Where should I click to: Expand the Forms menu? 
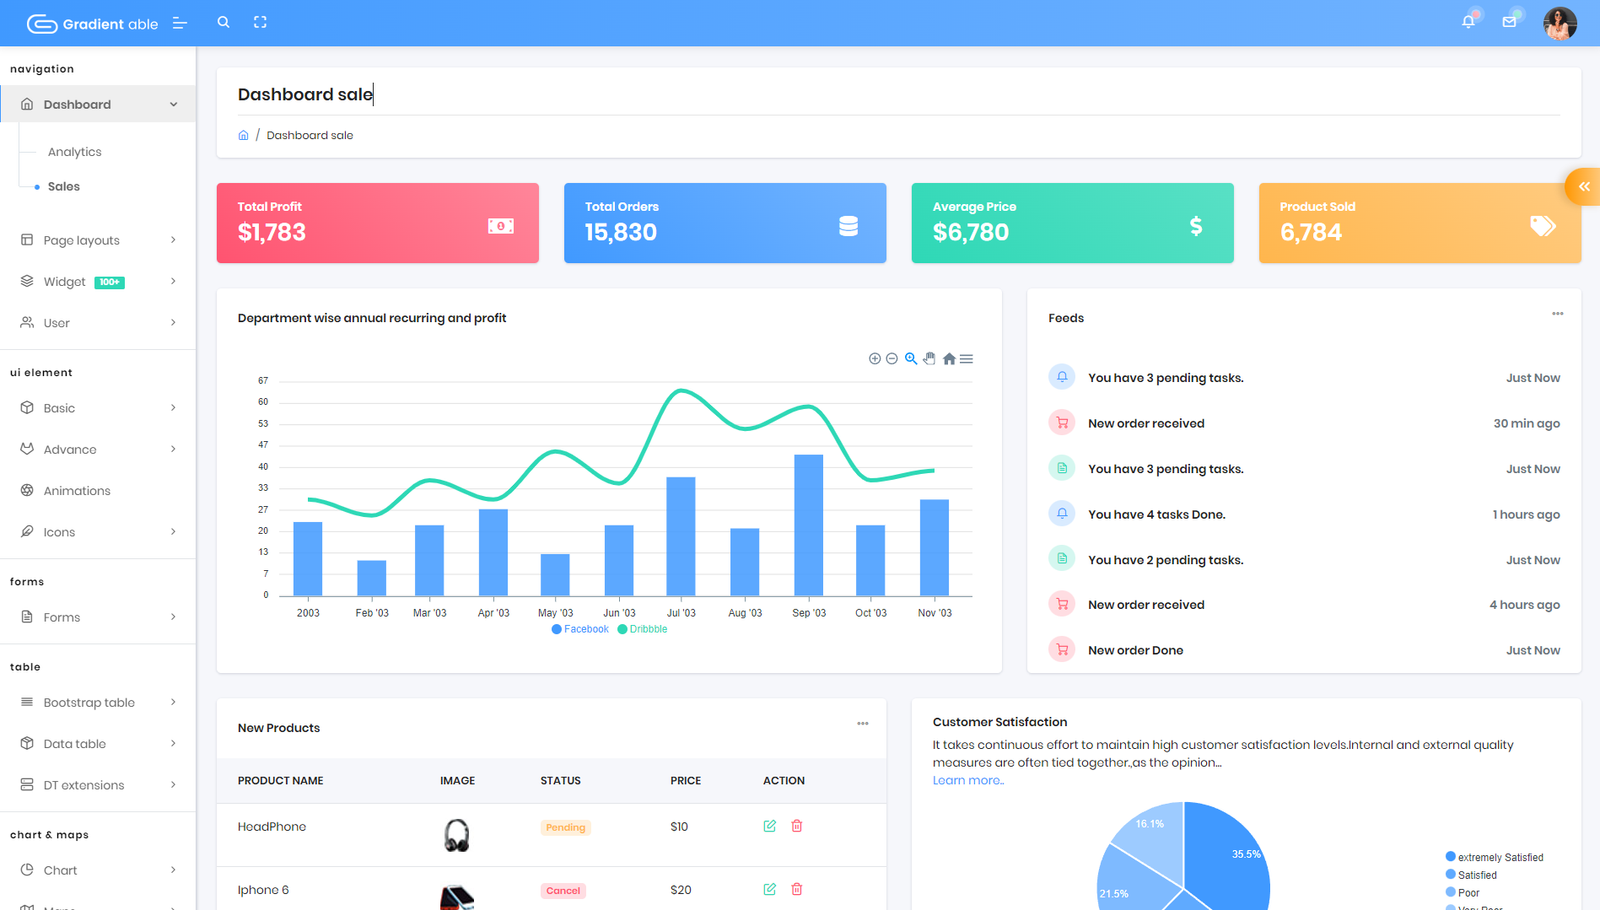tap(98, 617)
